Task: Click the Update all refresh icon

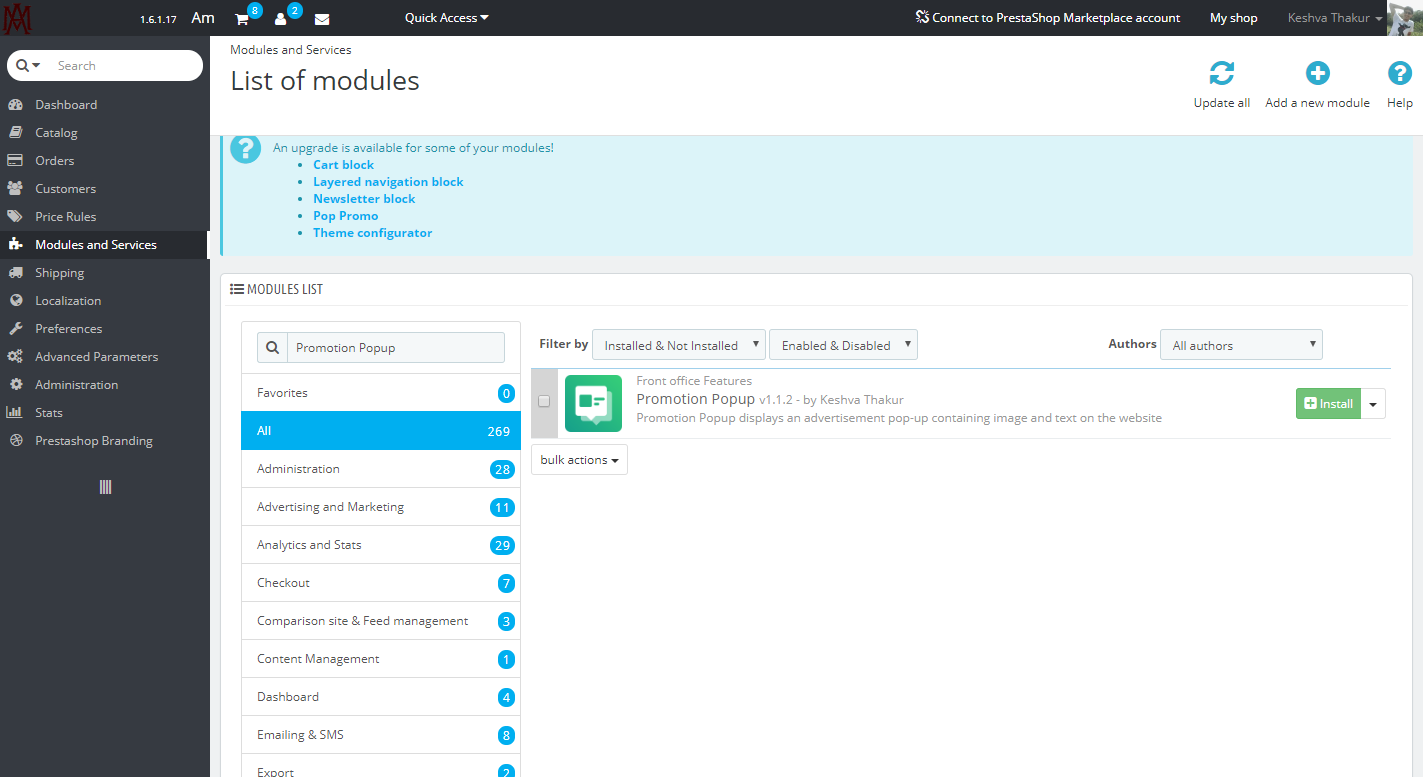Action: click(x=1221, y=73)
